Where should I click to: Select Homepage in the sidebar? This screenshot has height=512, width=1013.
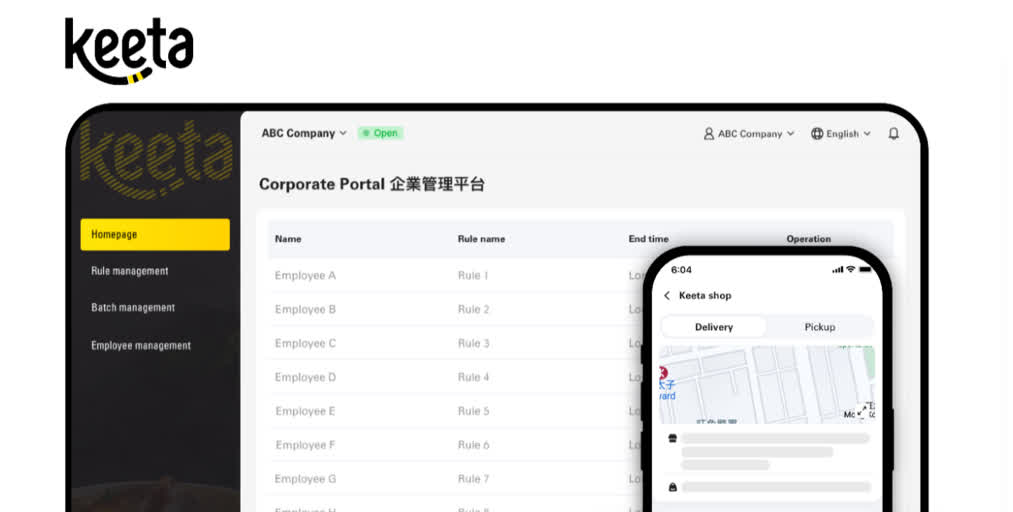coord(155,234)
